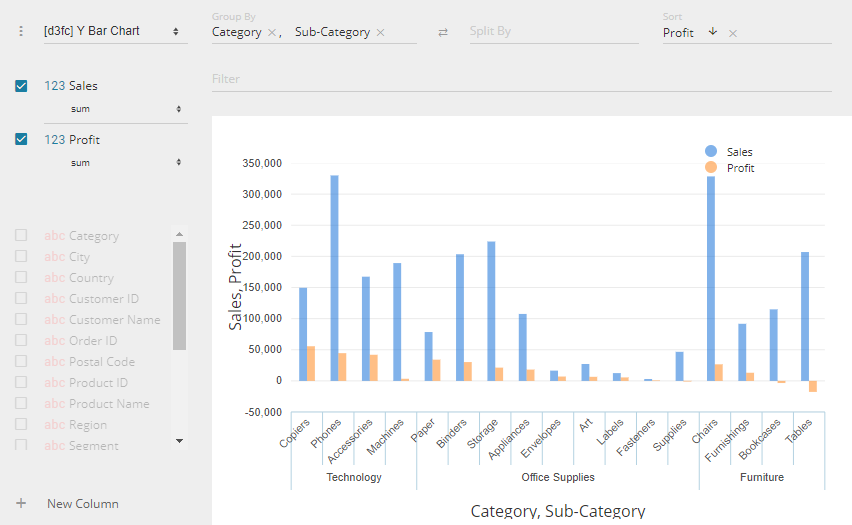Enable the Category column checkbox
852x525 pixels.
point(21,236)
